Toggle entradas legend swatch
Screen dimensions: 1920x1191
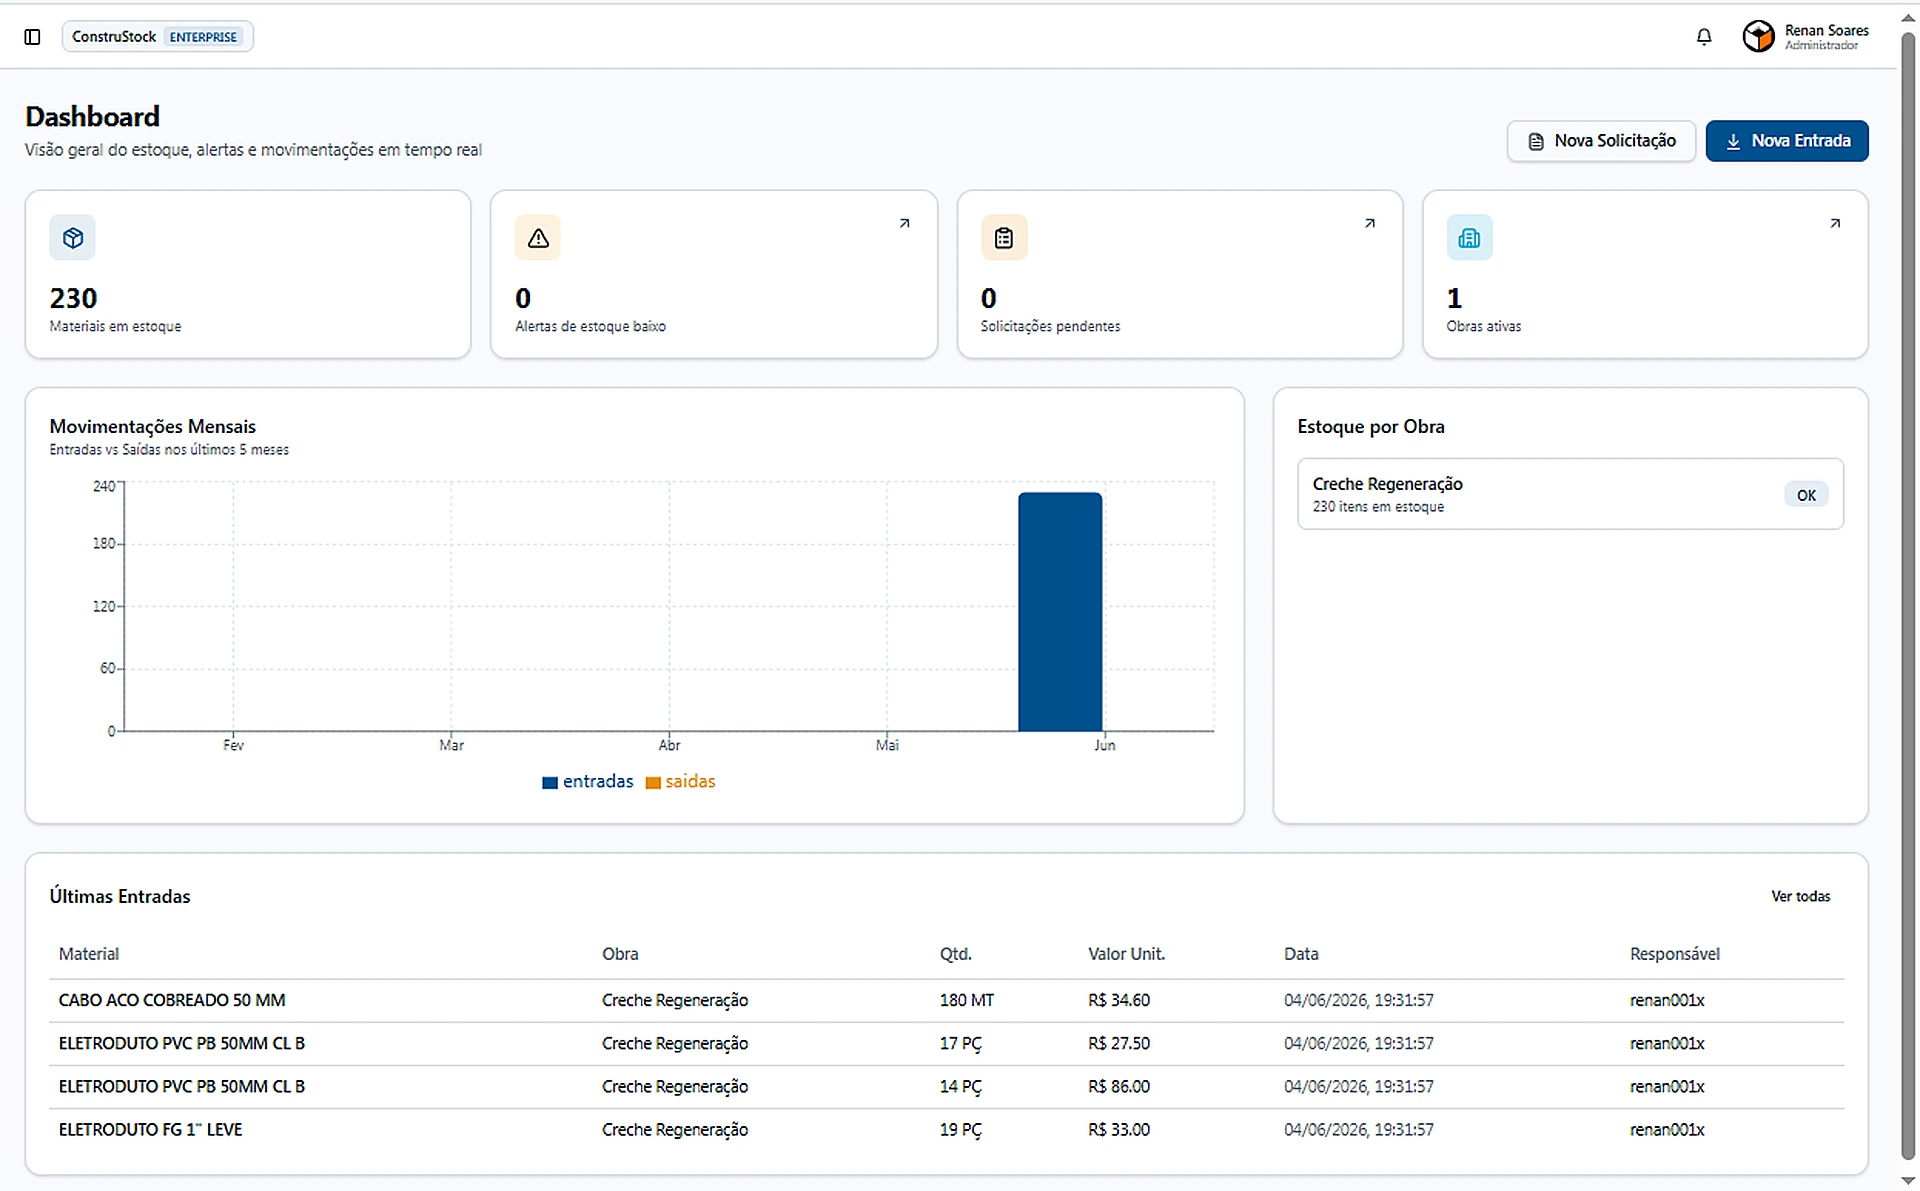(549, 783)
